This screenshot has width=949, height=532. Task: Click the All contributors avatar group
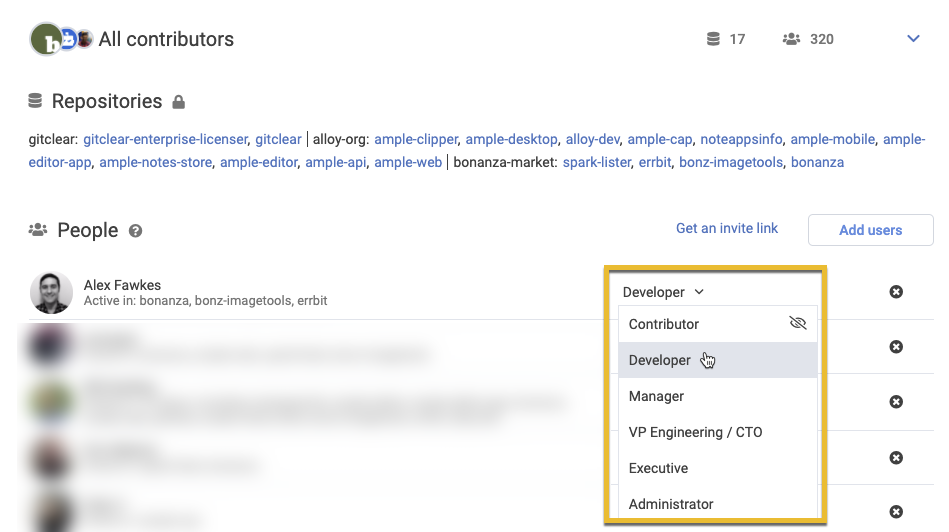point(61,39)
